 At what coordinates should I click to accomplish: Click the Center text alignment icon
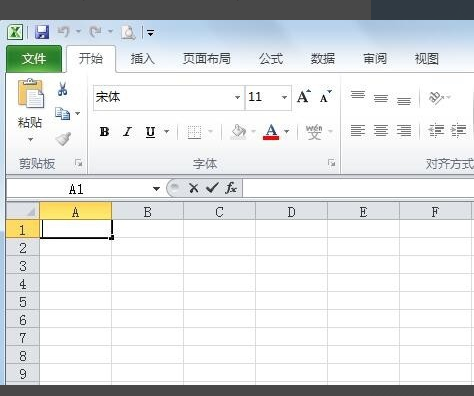(381, 130)
